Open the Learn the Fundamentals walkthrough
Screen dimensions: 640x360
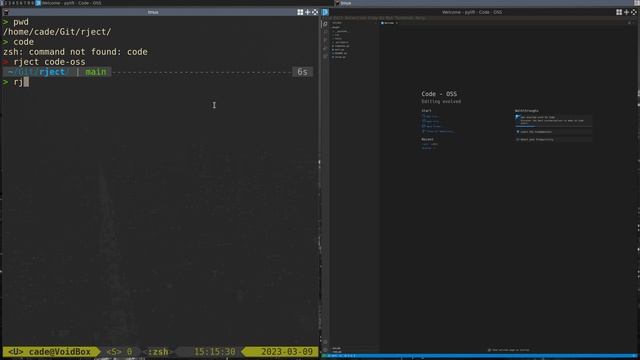click(553, 132)
